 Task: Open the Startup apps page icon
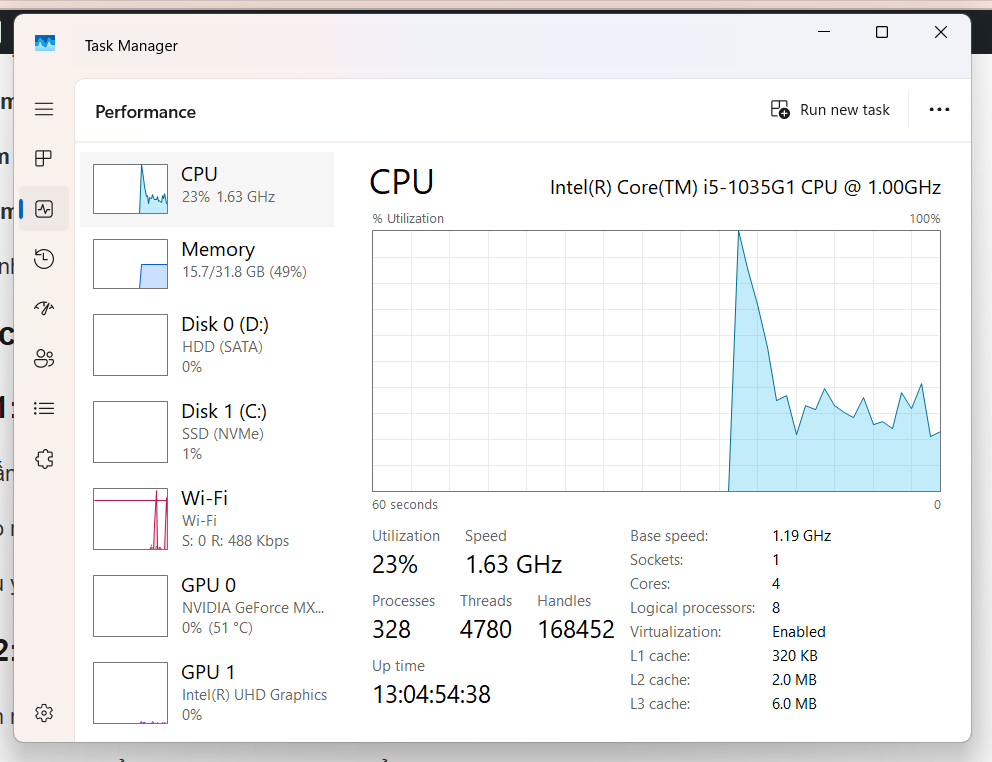click(x=44, y=309)
